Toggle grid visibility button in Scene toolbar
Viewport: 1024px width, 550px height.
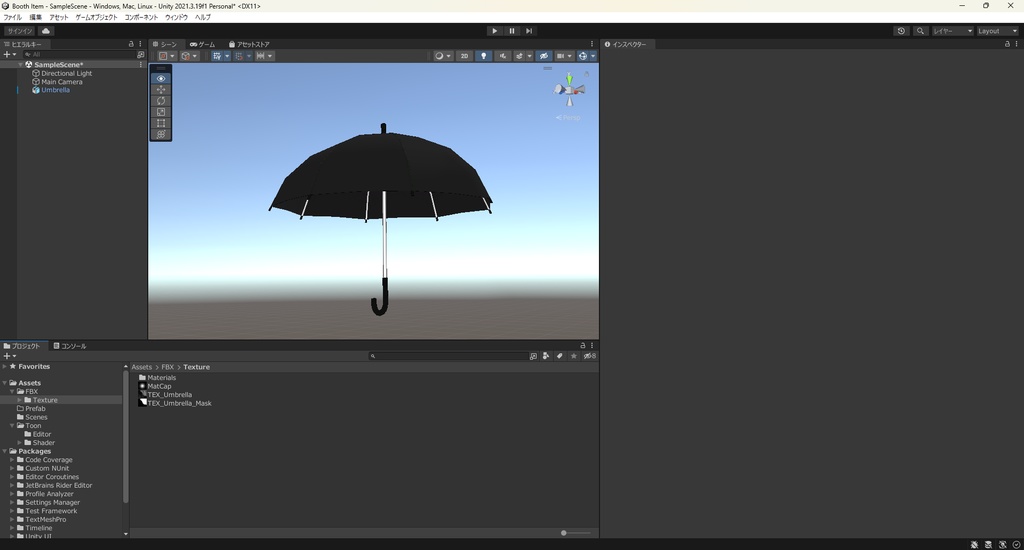(217, 56)
